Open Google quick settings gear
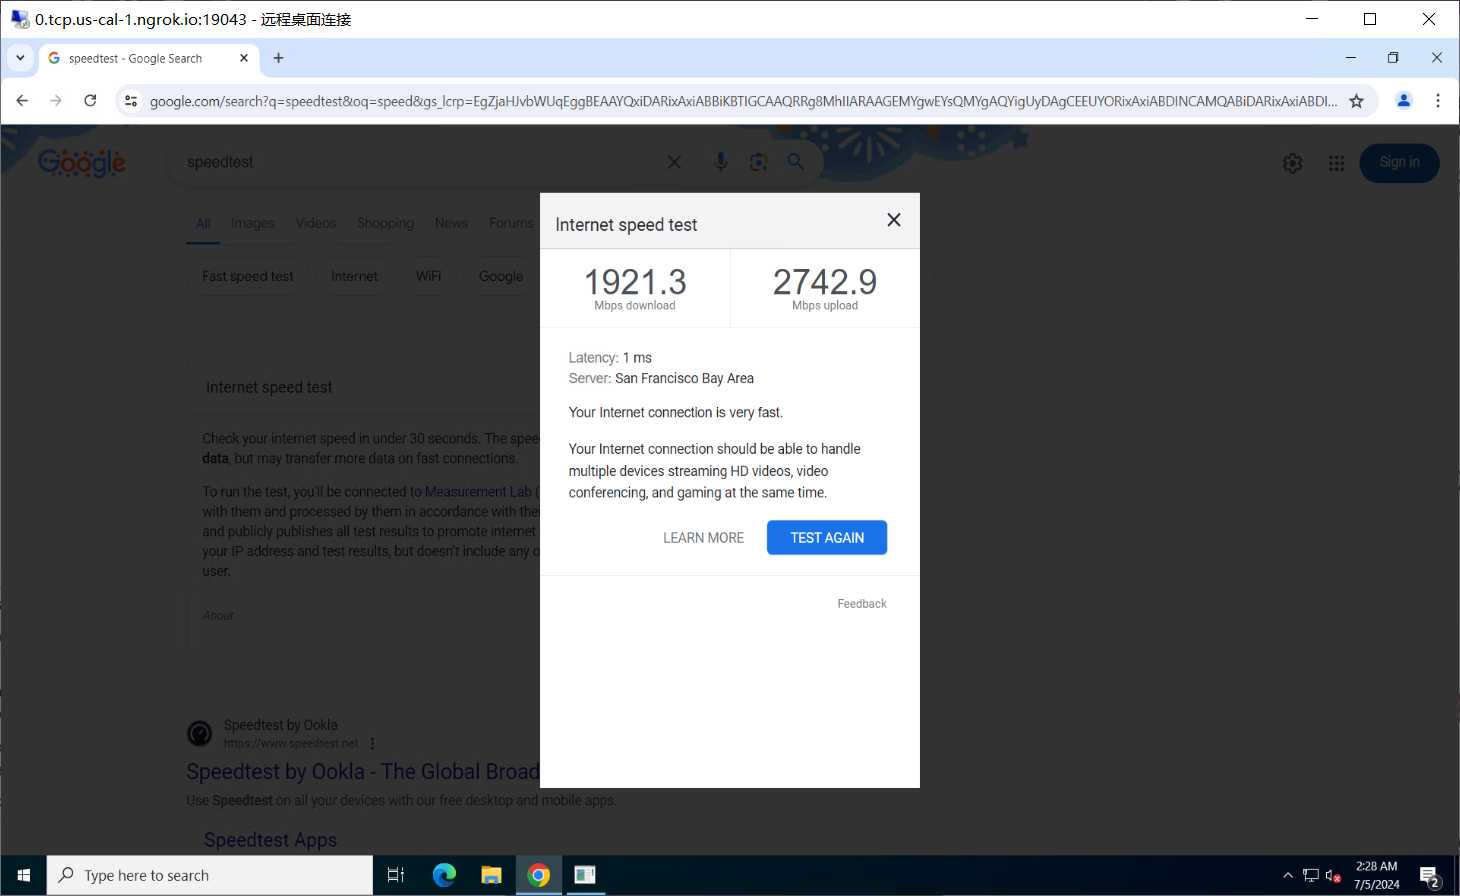Screen dimensions: 1460x896 pos(1292,163)
